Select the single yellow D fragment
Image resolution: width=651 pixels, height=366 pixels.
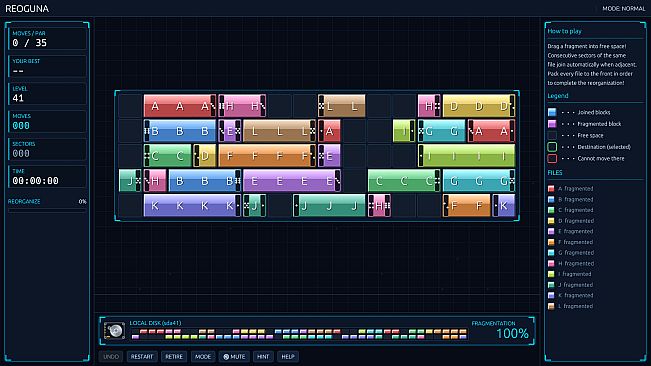click(205, 156)
